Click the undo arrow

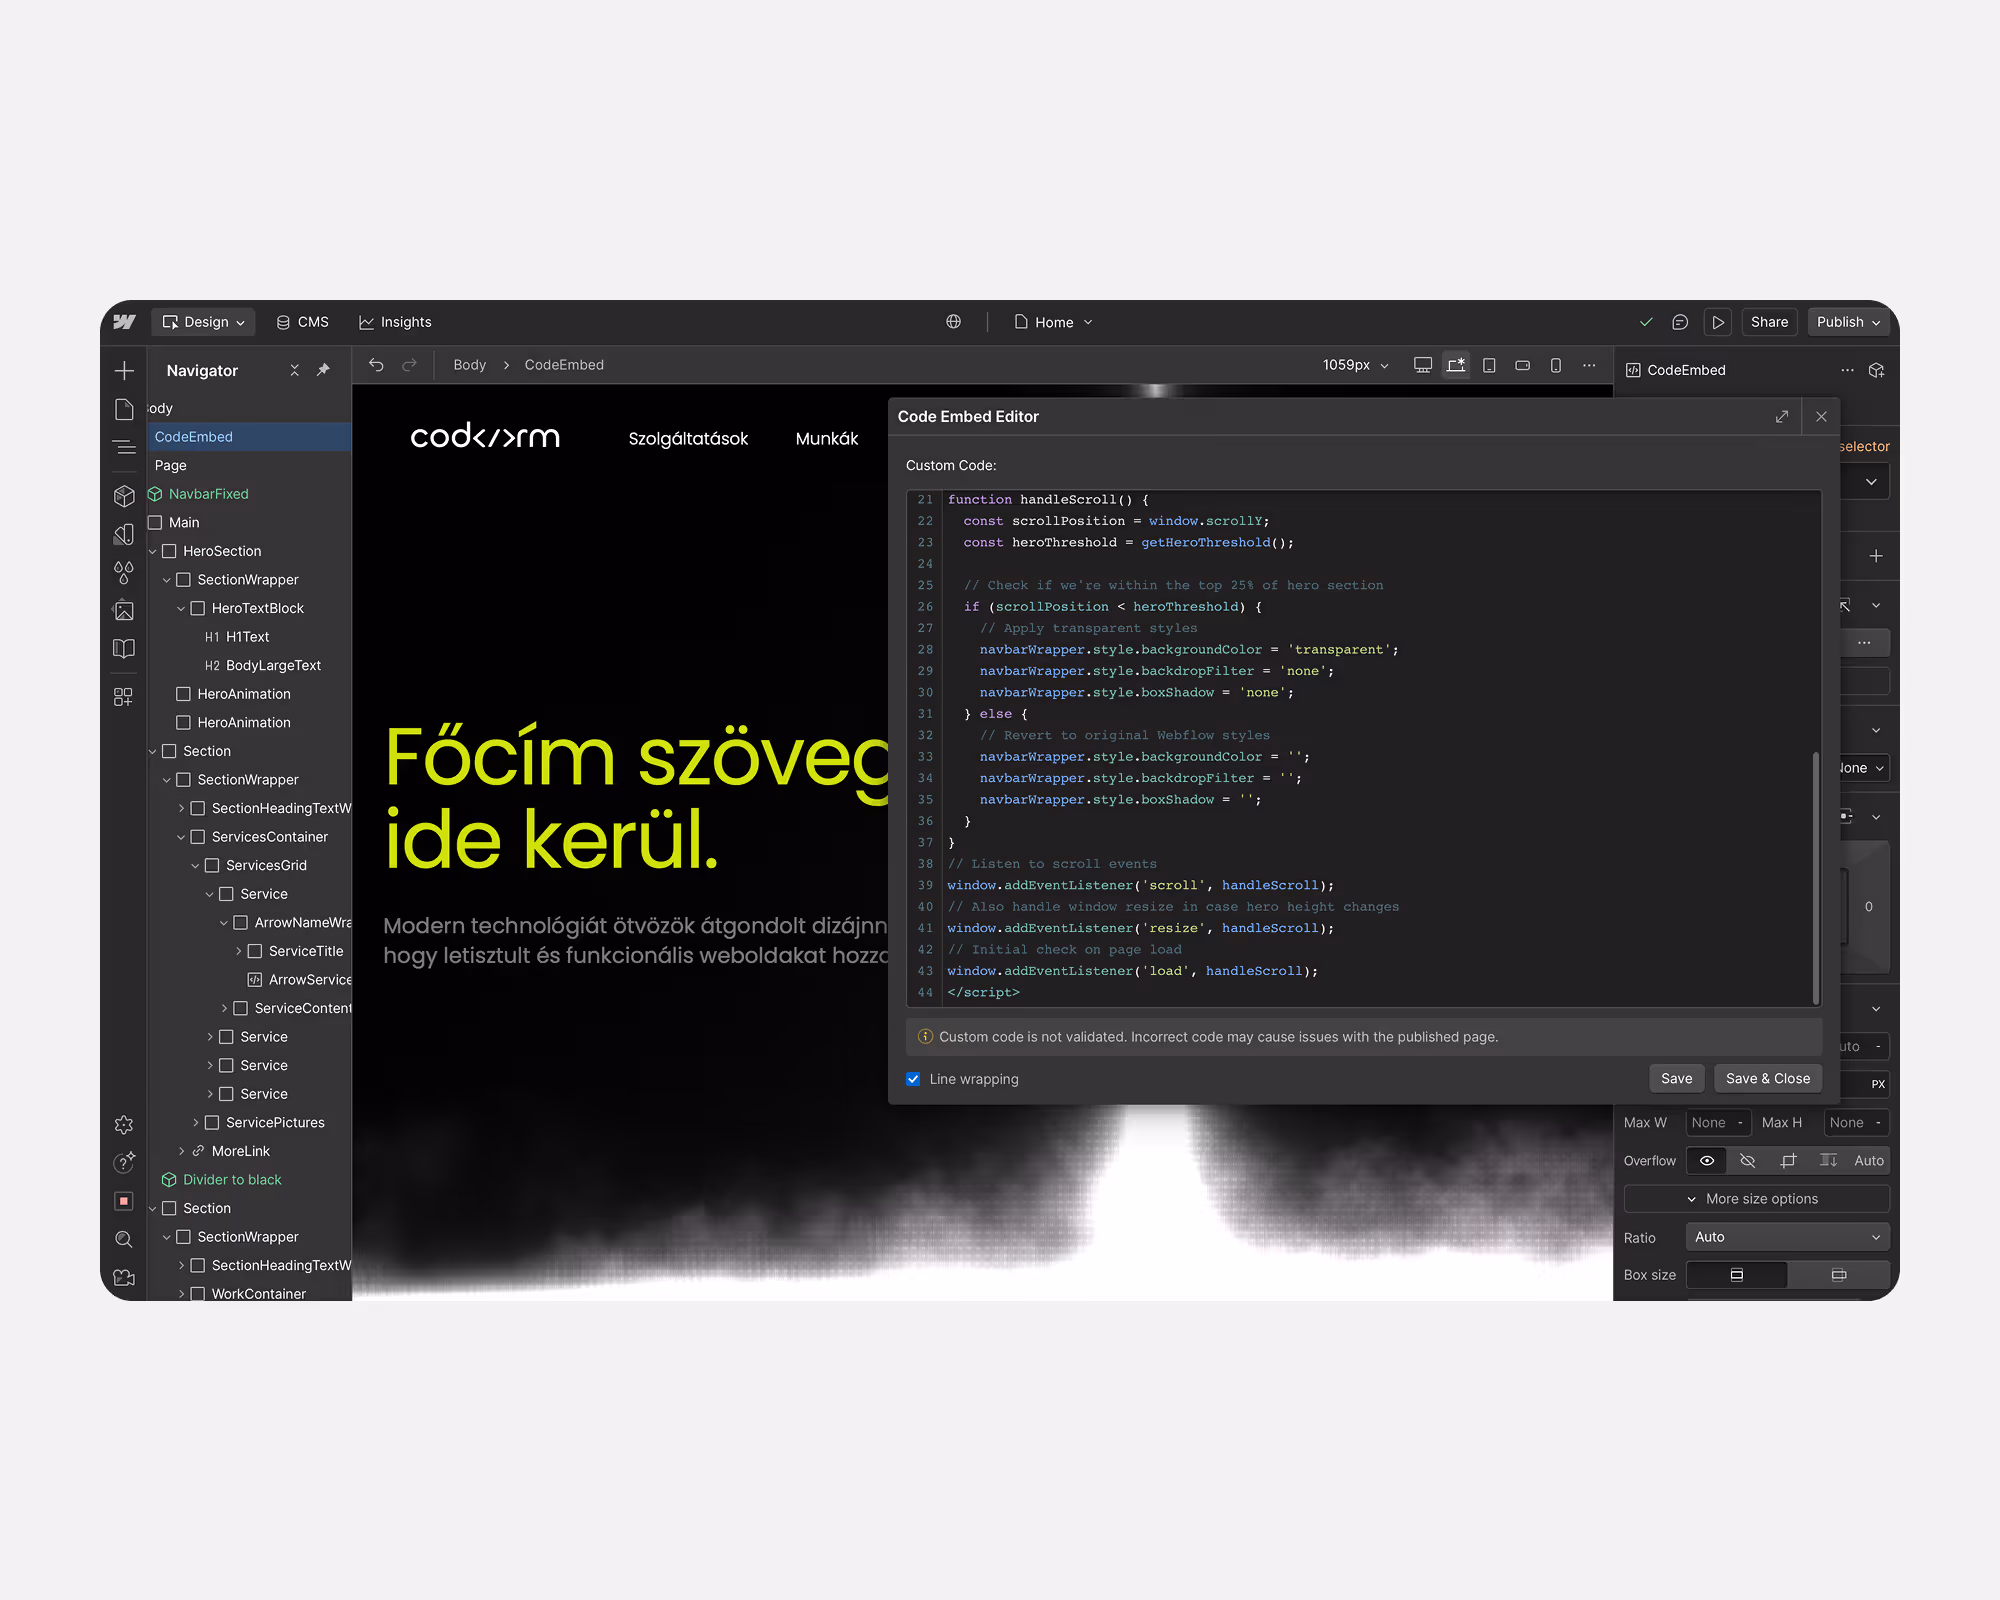click(x=376, y=365)
